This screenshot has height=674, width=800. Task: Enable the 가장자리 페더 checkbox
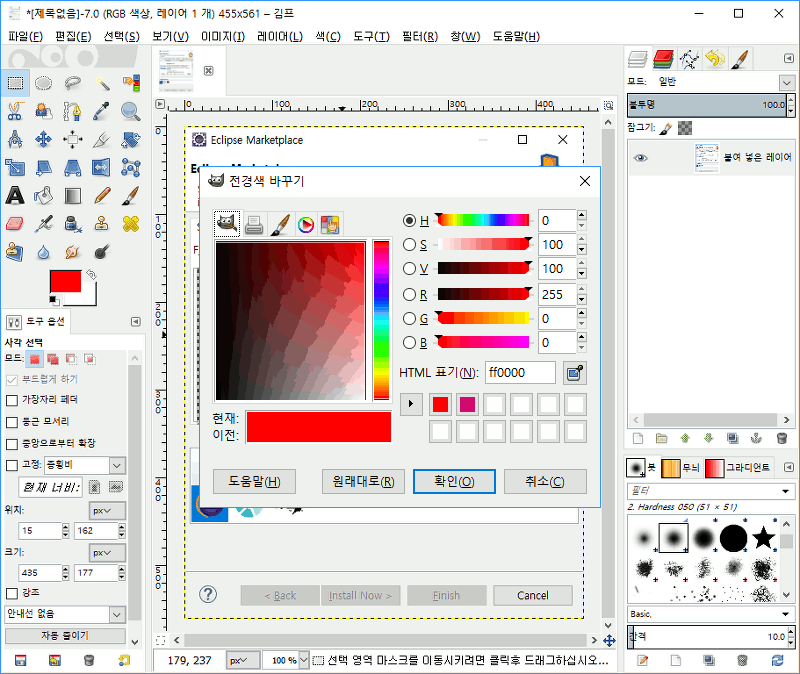click(x=12, y=400)
